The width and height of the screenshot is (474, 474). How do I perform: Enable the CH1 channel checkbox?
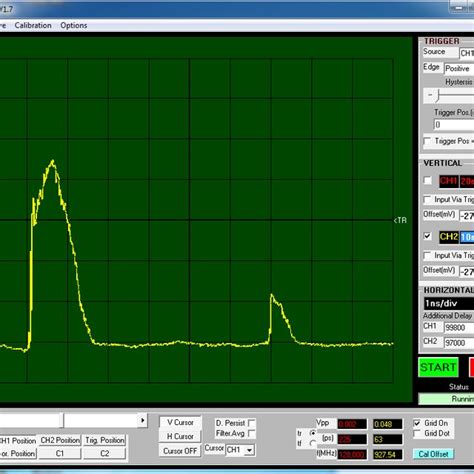(x=427, y=180)
